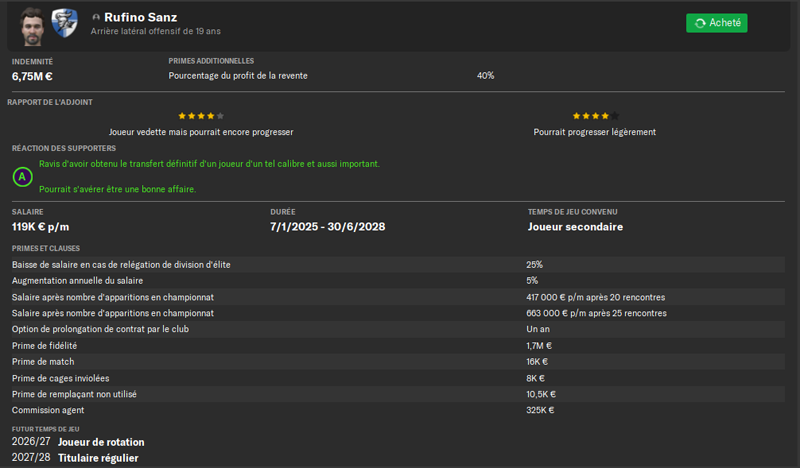Click the current ability star rating
This screenshot has width=800, height=468.
[201, 116]
